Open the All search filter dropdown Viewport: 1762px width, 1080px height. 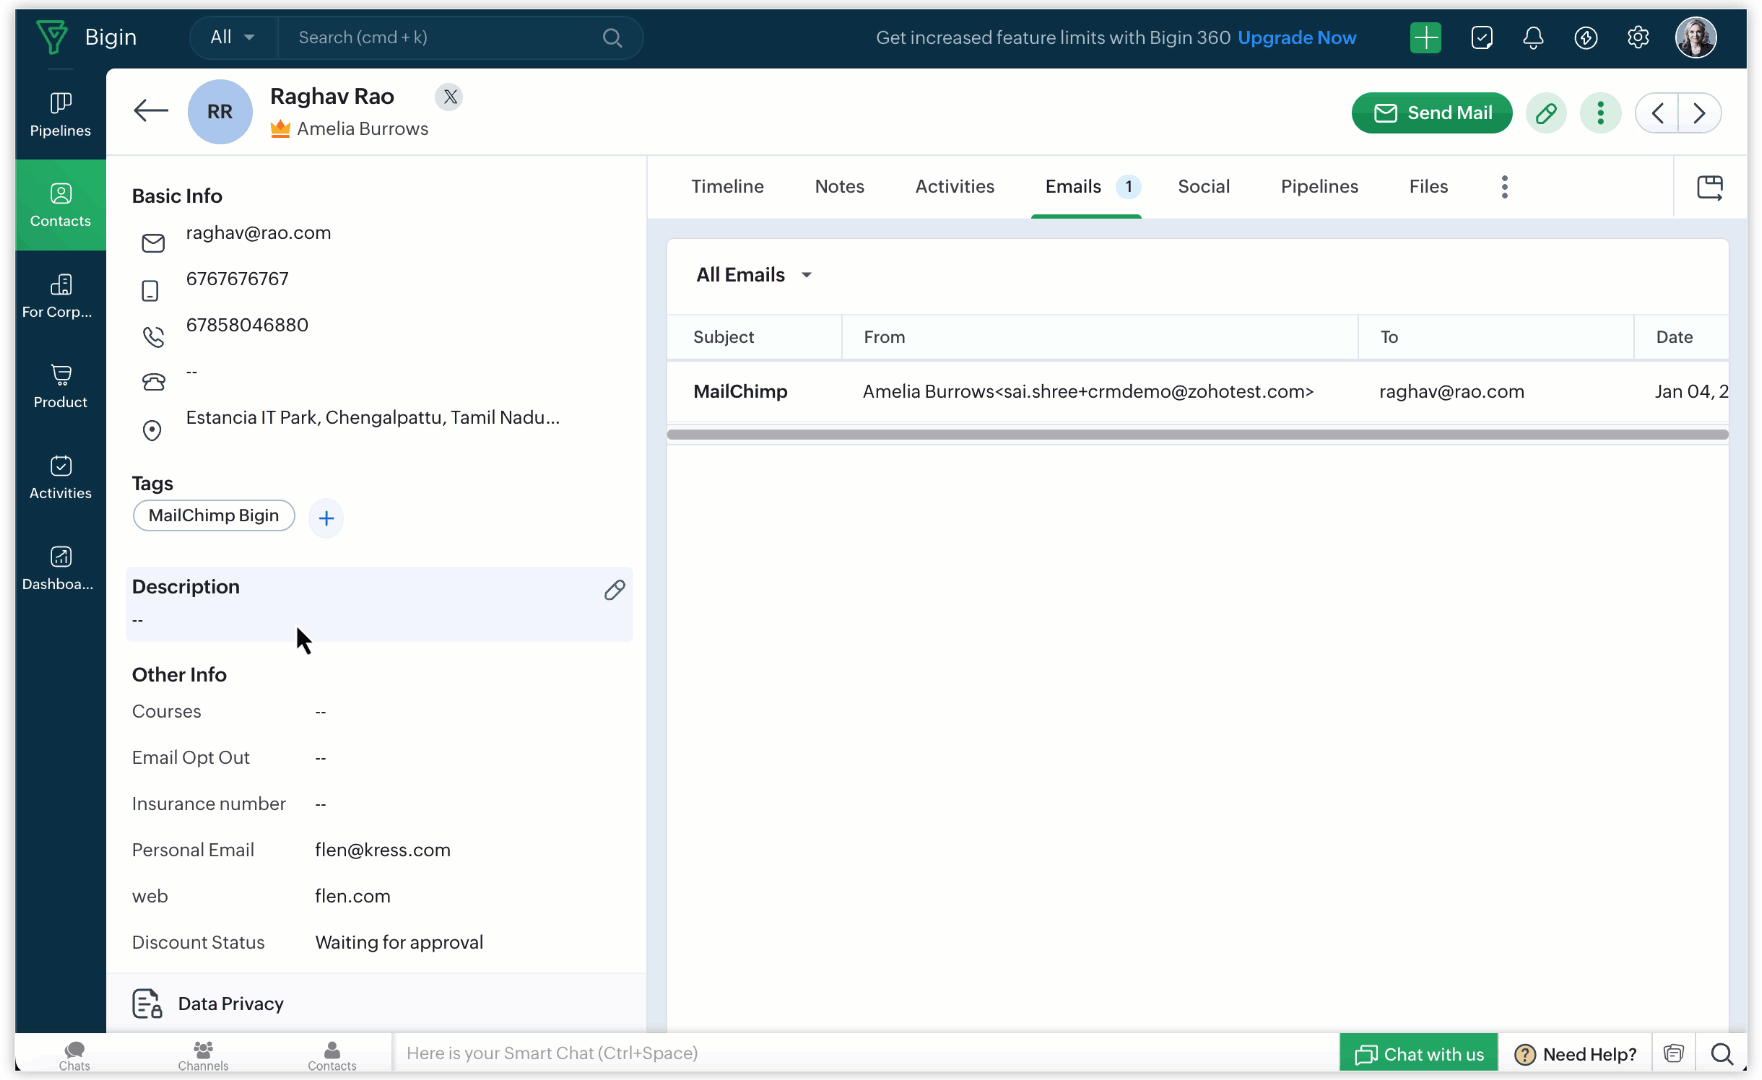(233, 38)
